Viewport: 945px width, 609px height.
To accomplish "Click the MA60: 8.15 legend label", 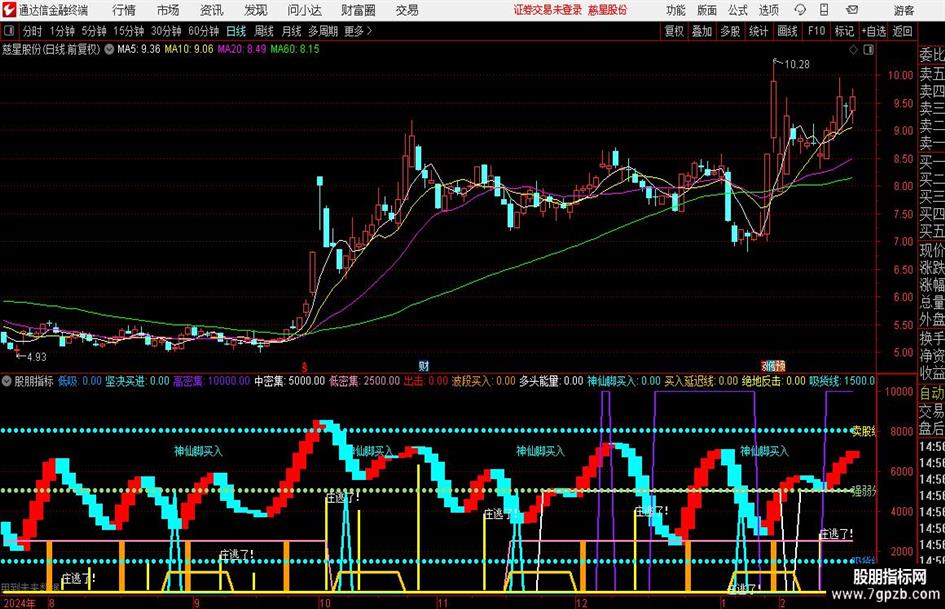I will [295, 49].
